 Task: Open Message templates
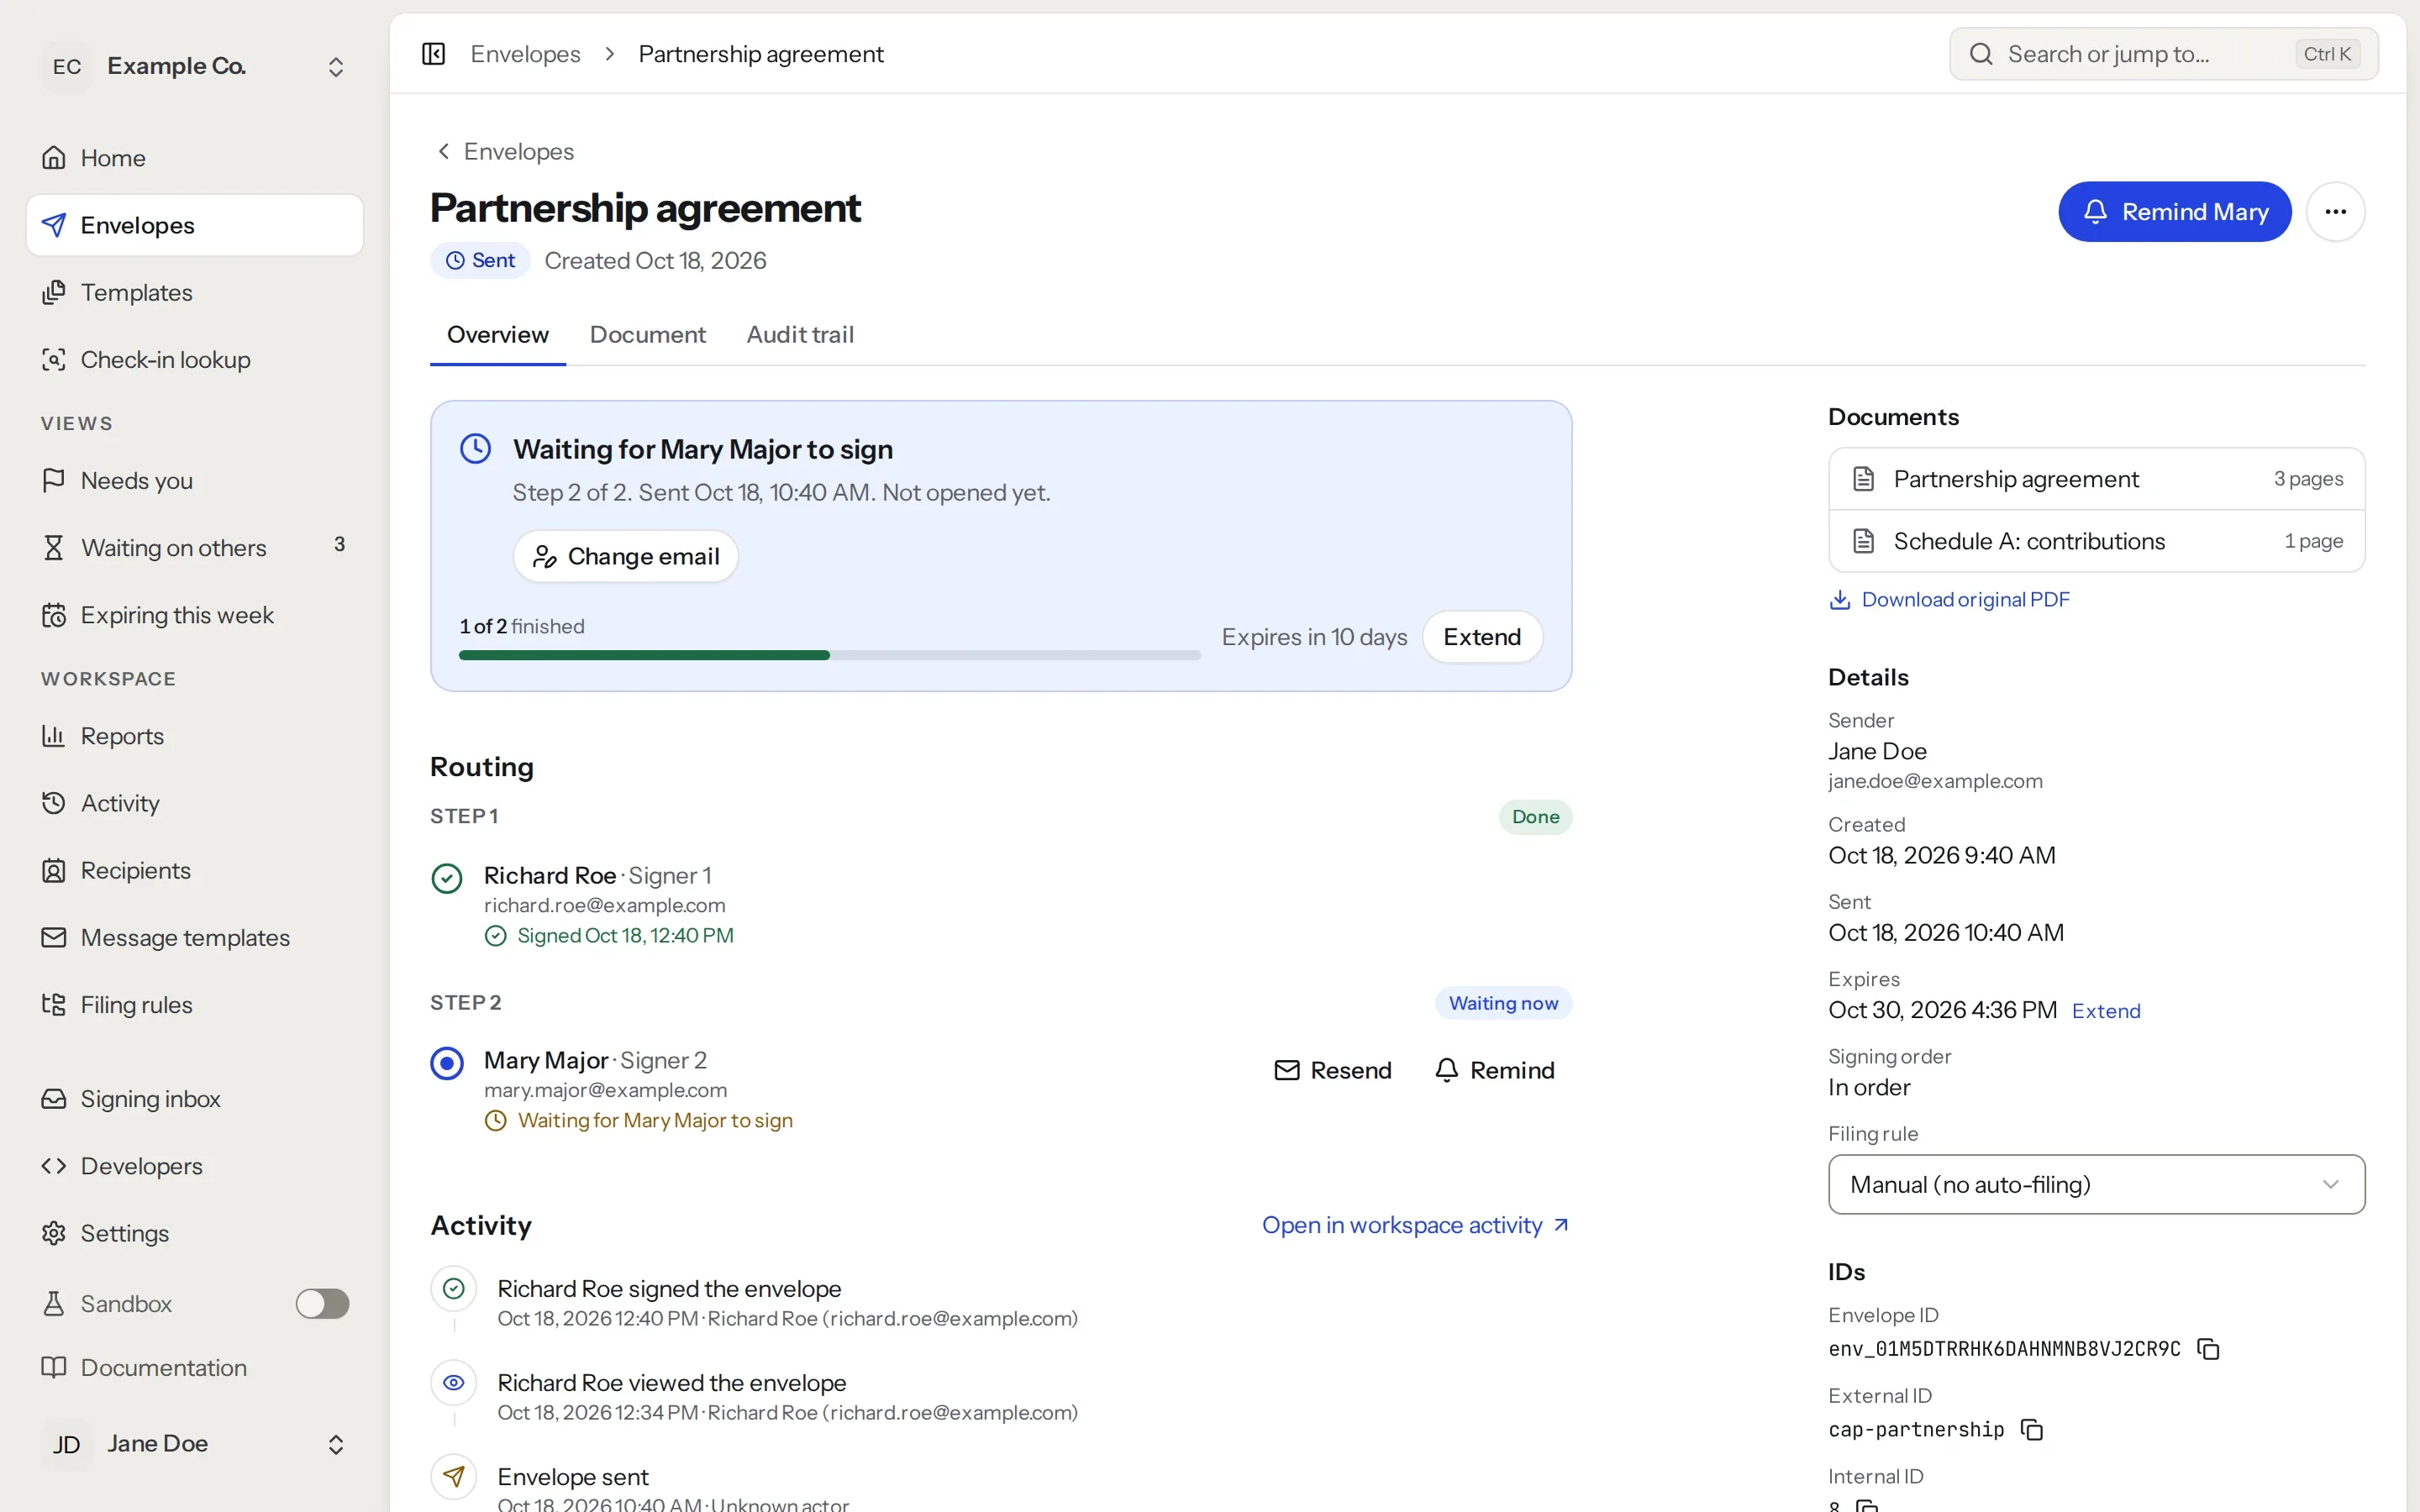pyautogui.click(x=195, y=937)
